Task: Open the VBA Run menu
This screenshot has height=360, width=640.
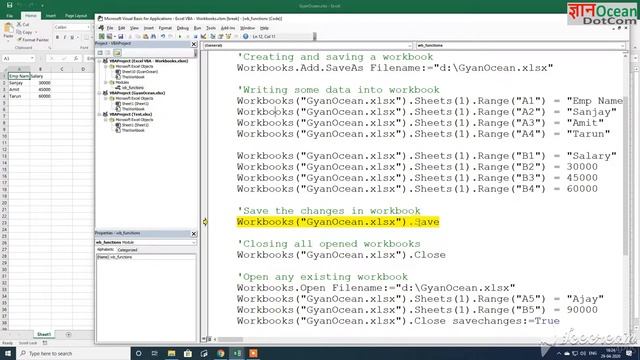Action: [197, 28]
